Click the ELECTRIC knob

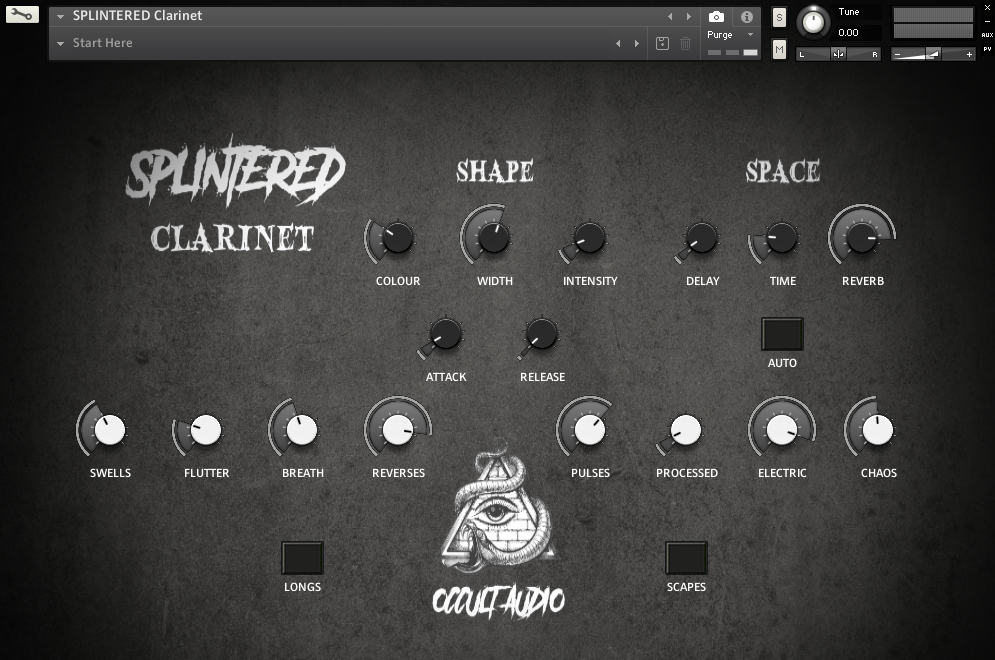[x=782, y=430]
